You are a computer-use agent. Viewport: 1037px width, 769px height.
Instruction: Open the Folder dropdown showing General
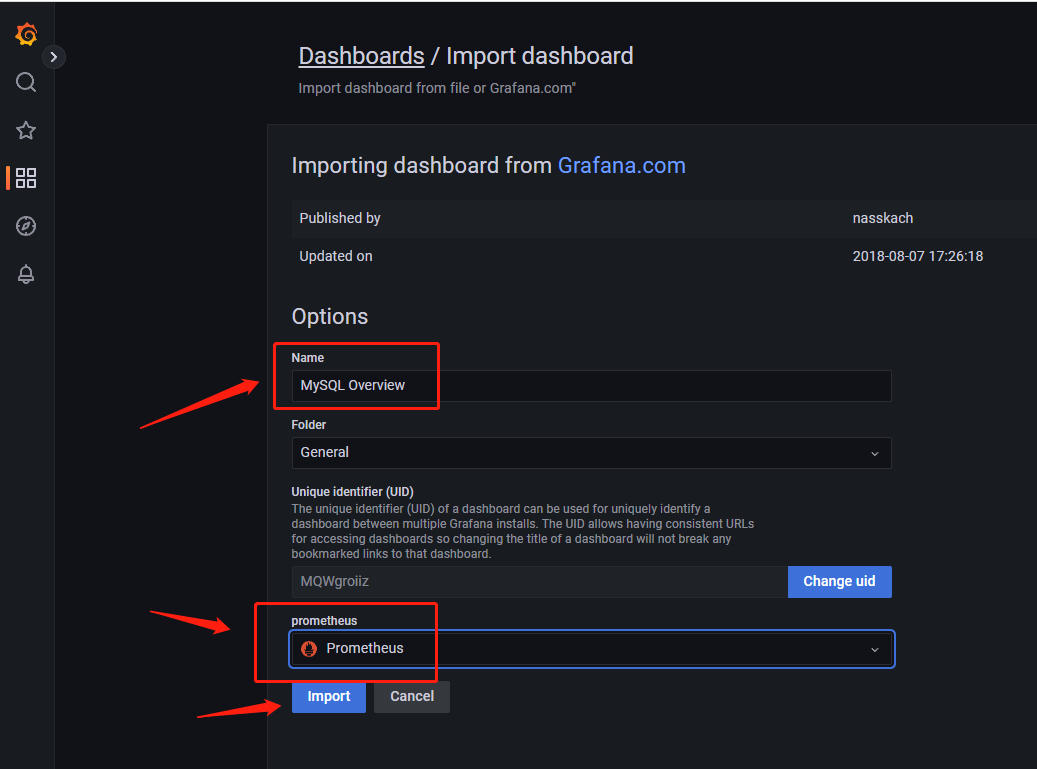(x=591, y=453)
